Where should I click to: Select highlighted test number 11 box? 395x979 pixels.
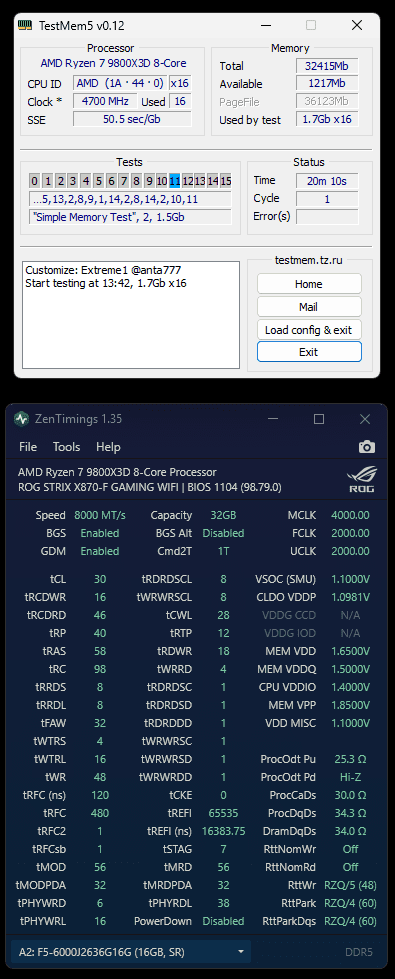(175, 181)
